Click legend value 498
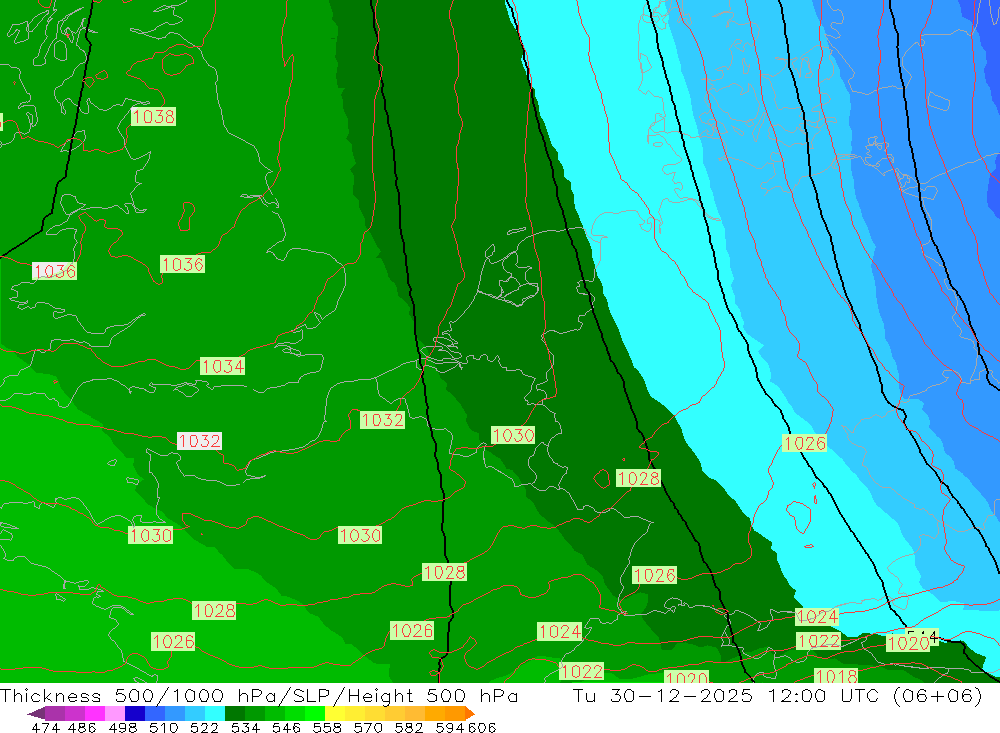Viewport: 1000px width, 733px height. coord(122,727)
